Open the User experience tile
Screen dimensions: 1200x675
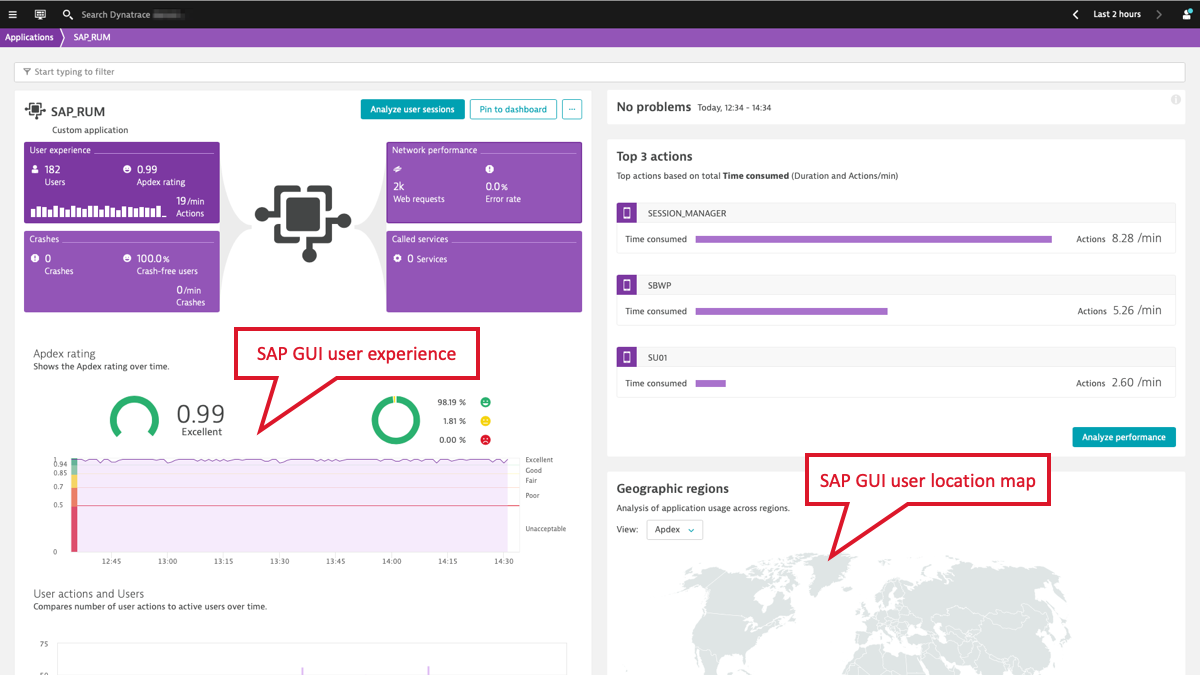tap(122, 182)
